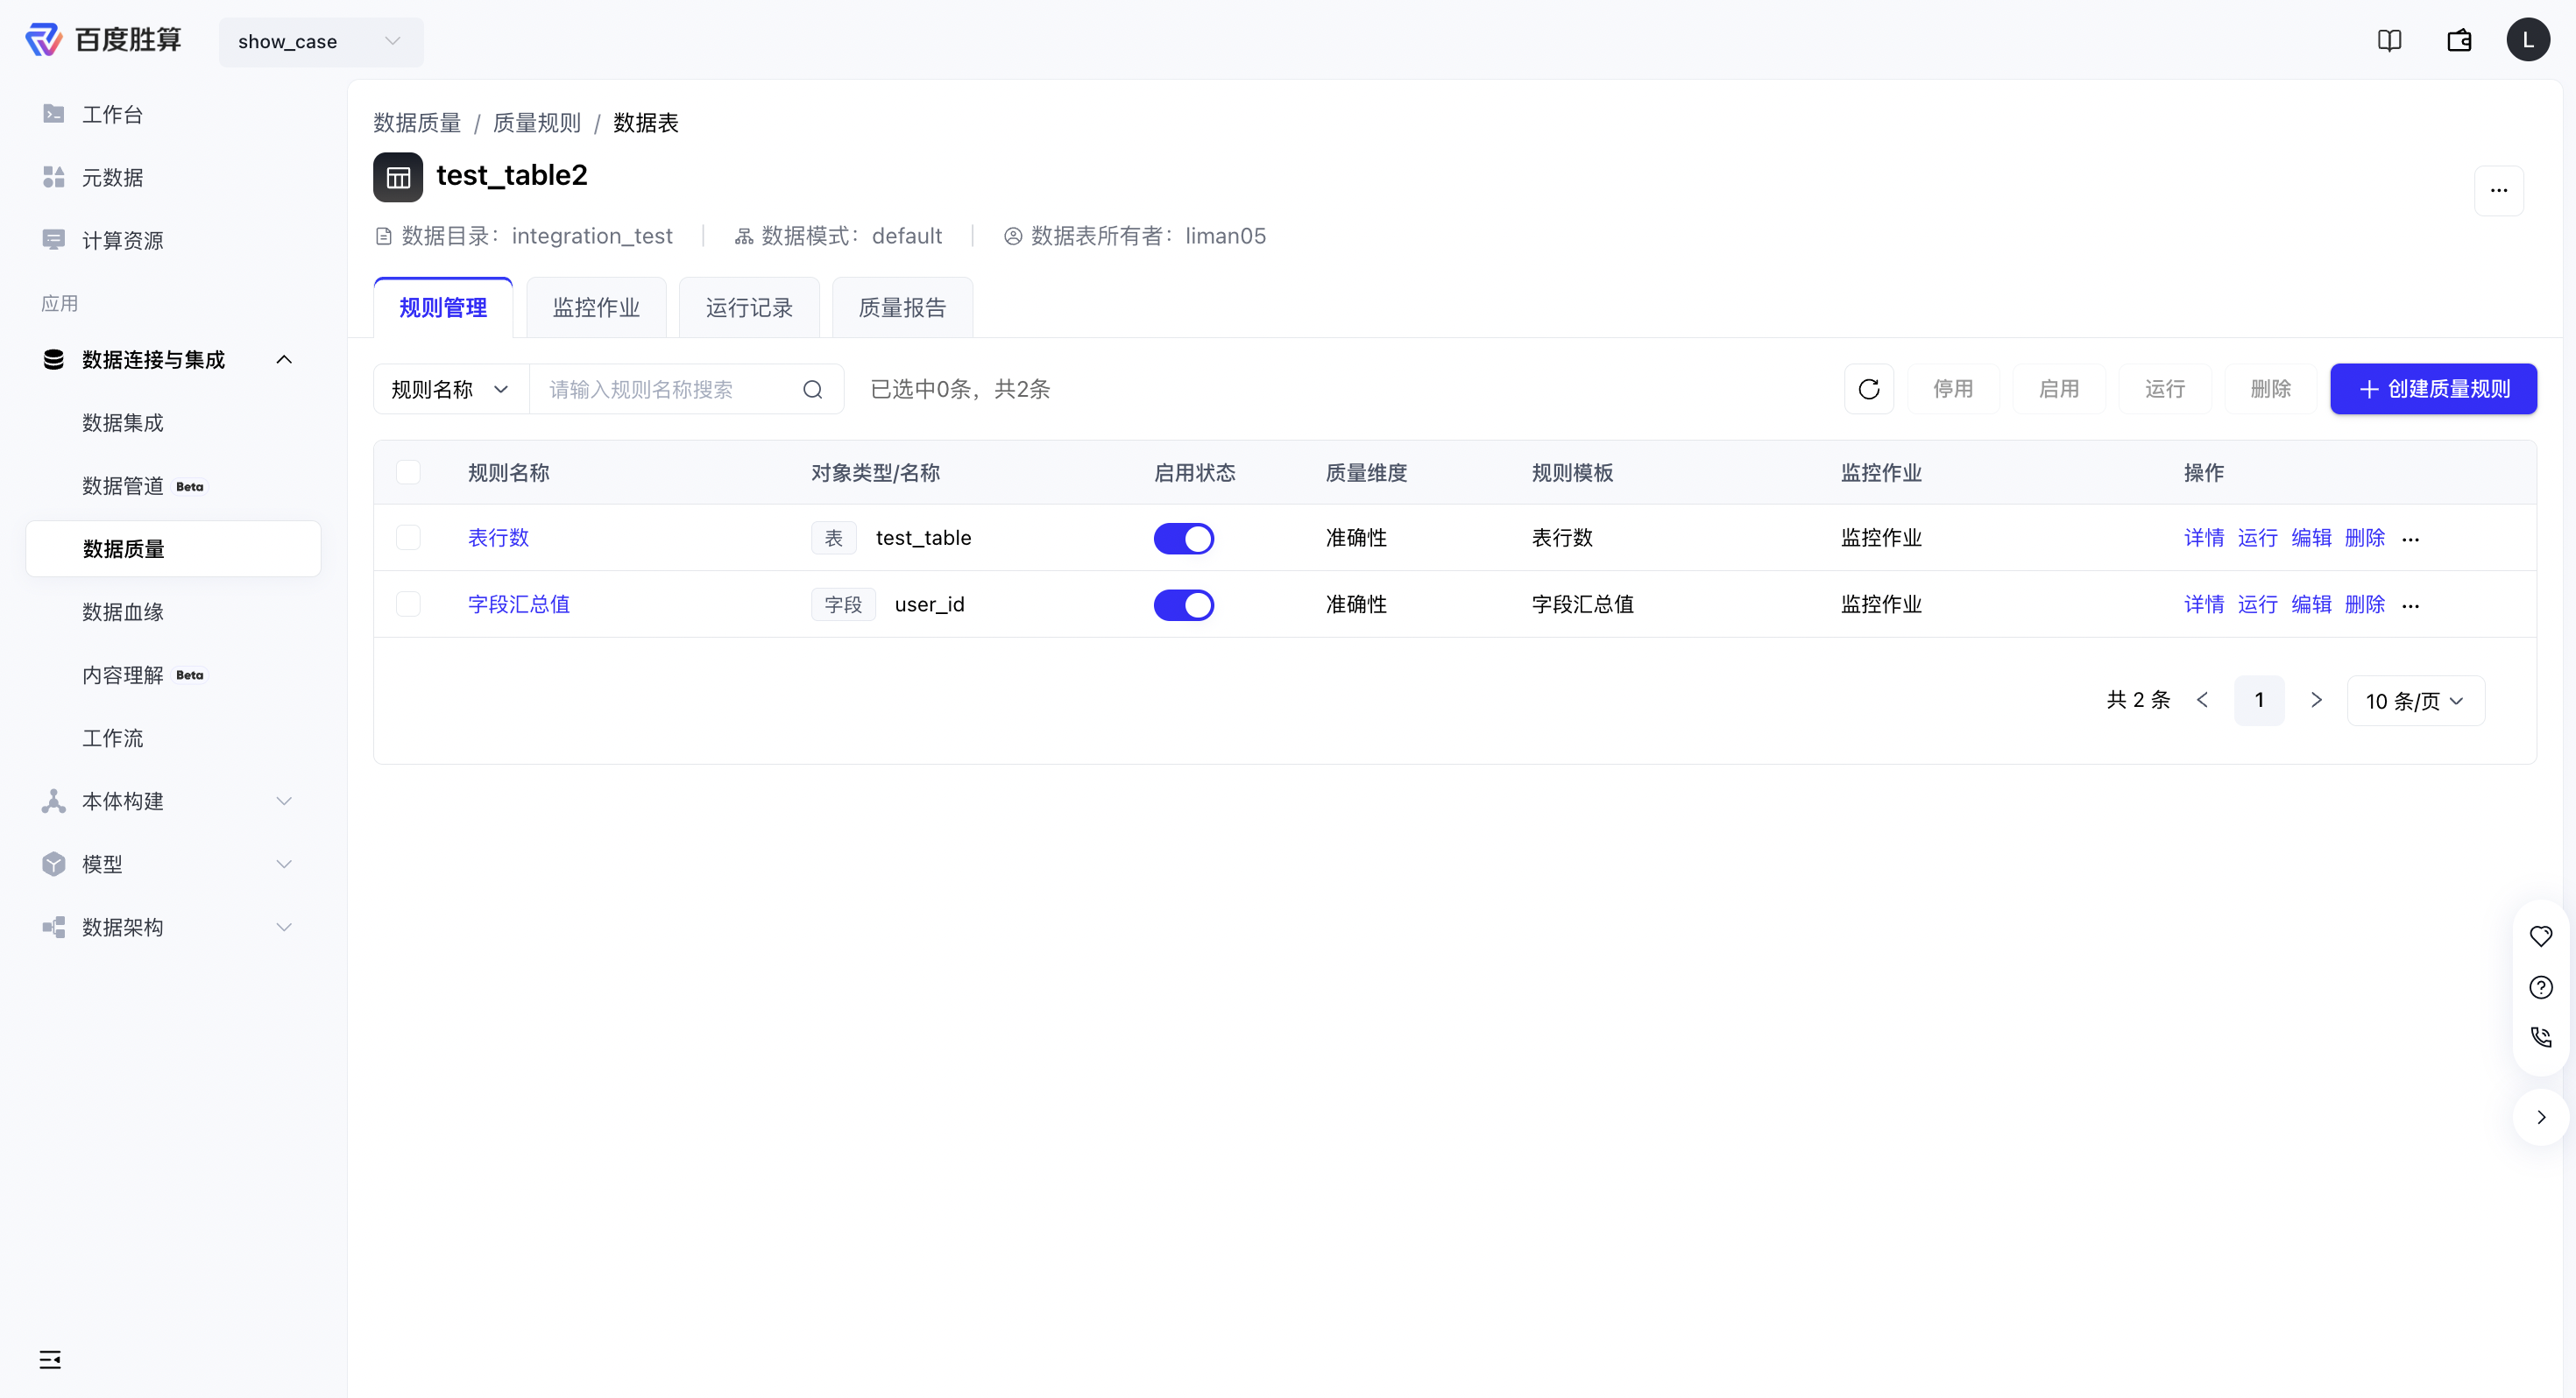Screen dimensions: 2576x1398
Task: Open the 表行数 rule link
Action: [x=498, y=538]
